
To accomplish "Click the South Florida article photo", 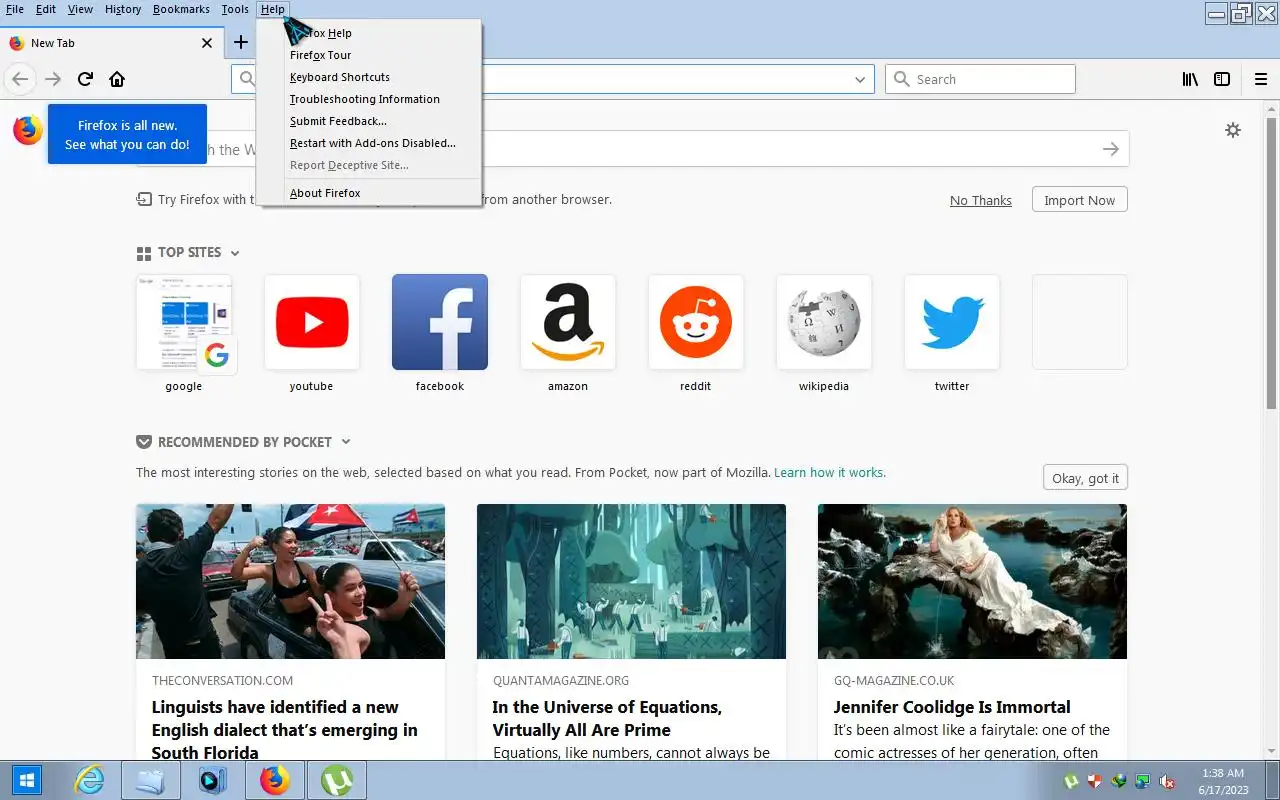I will click(x=290, y=581).
